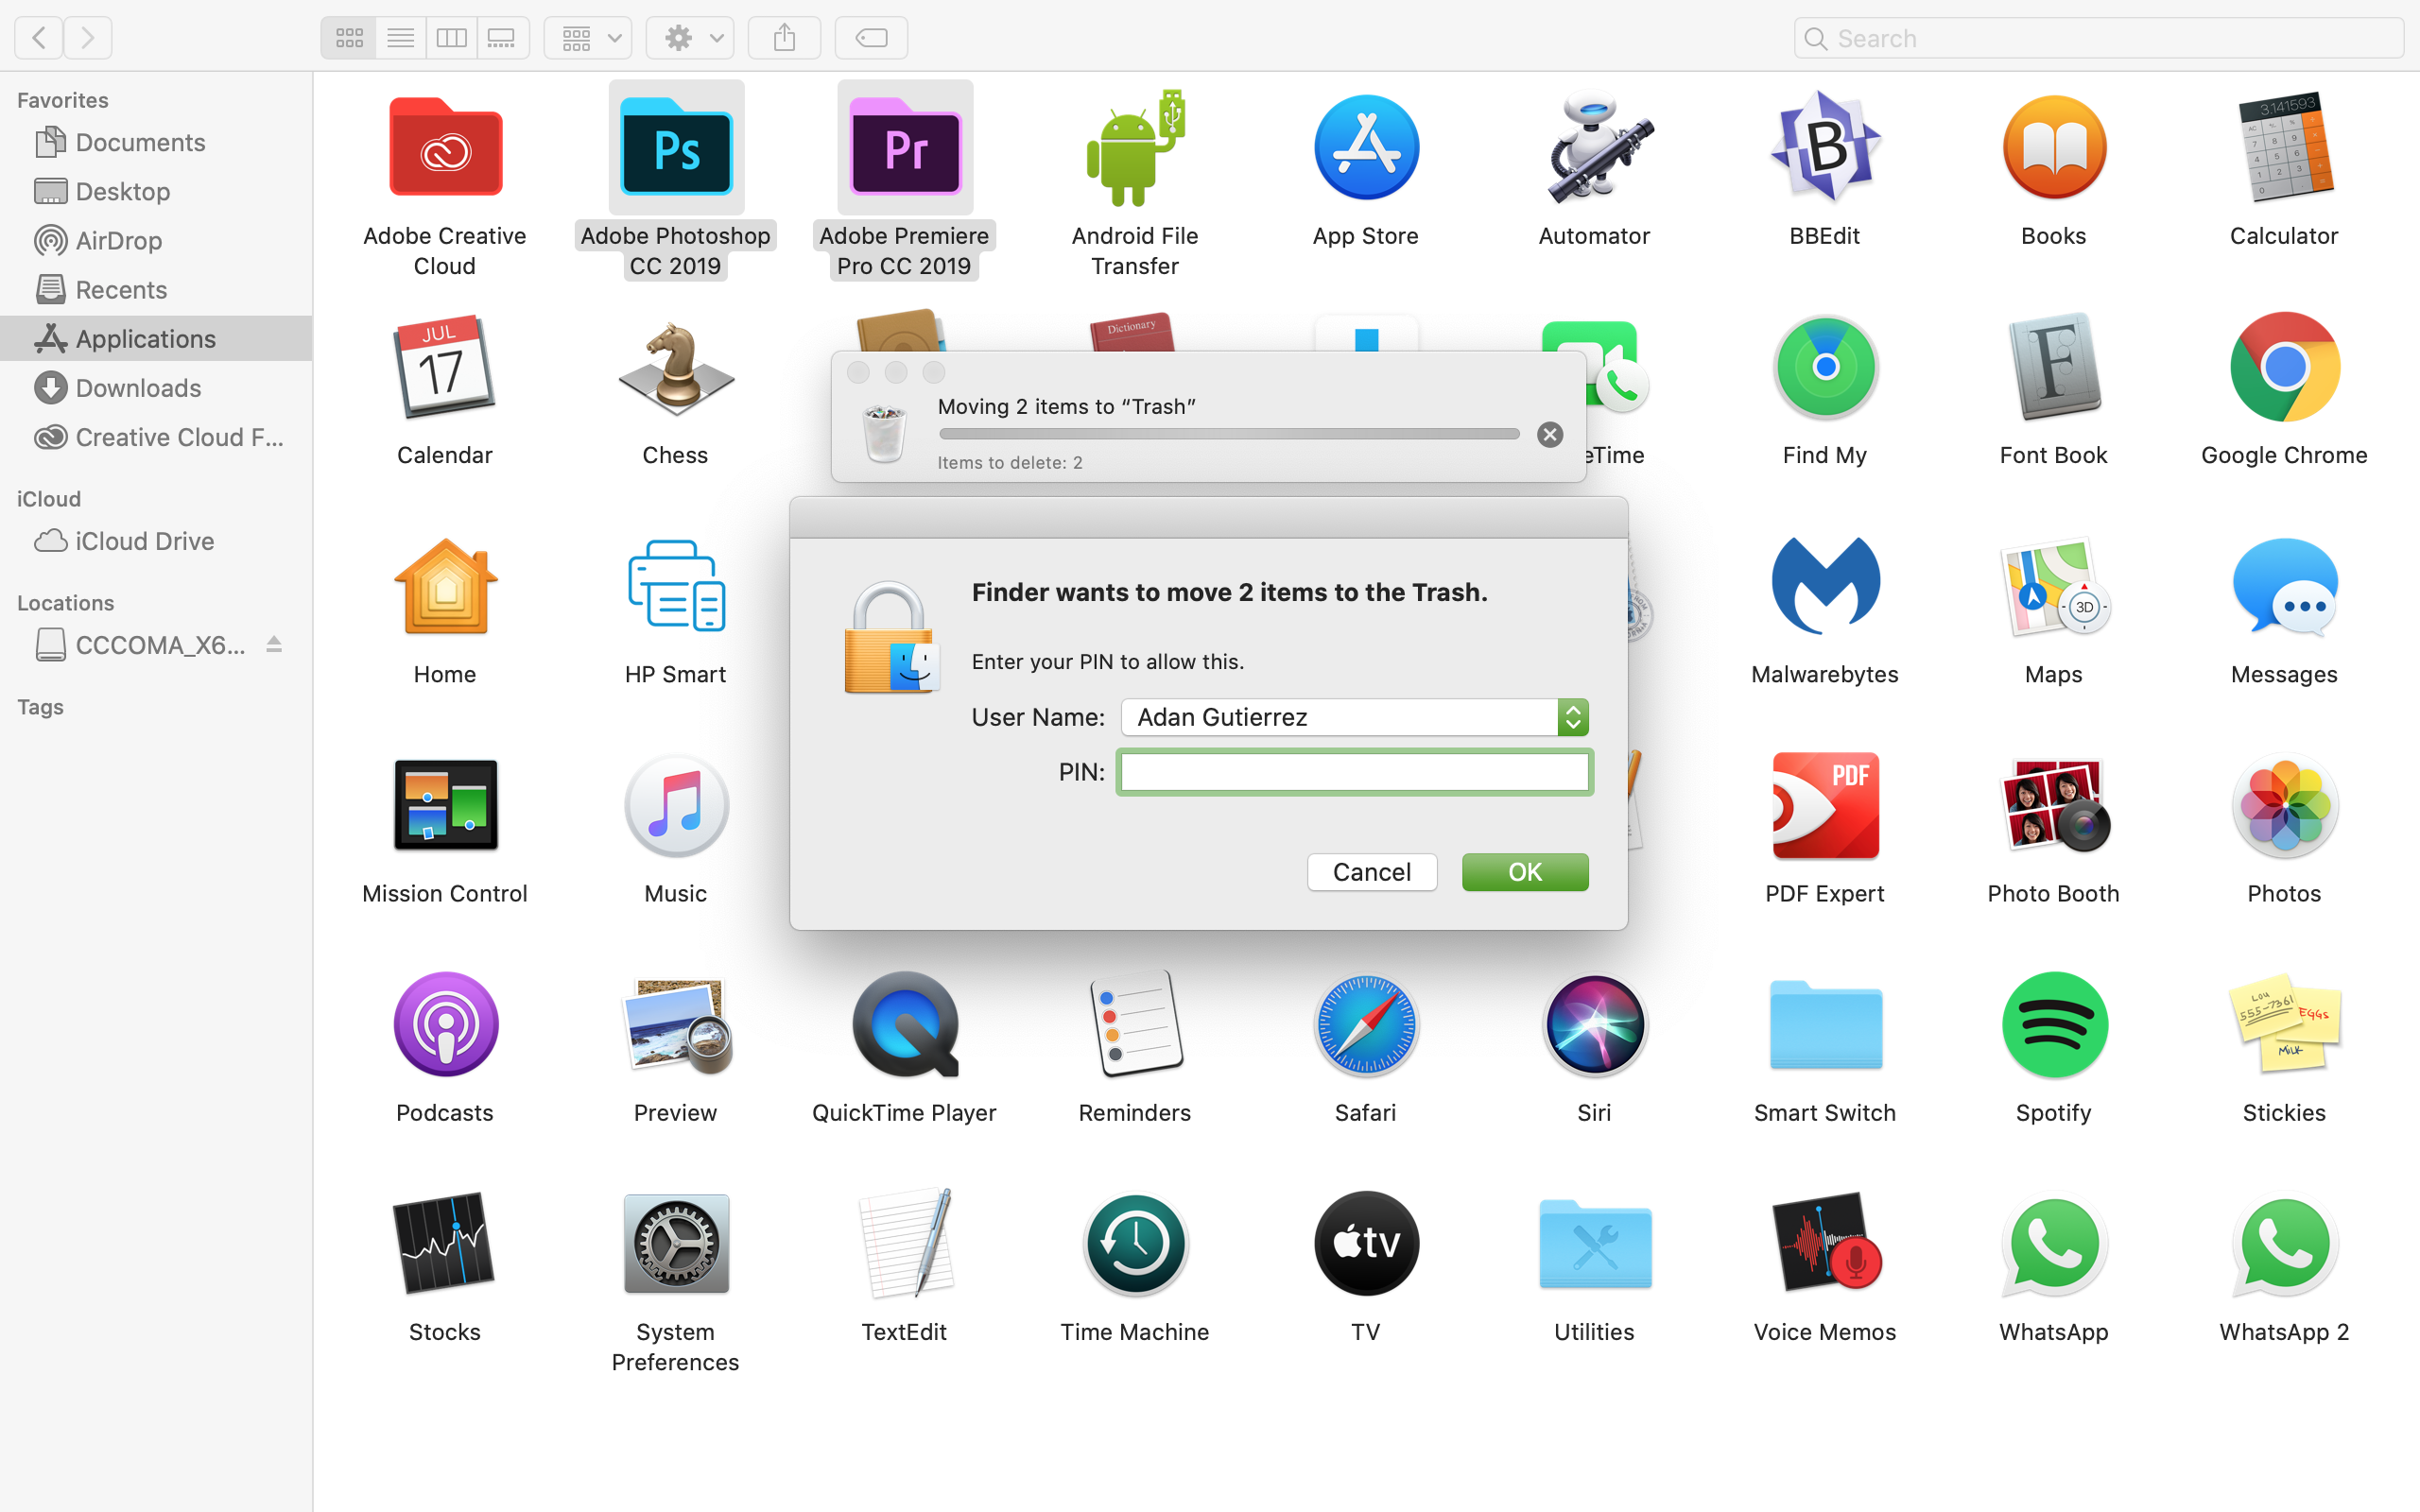
Task: Expand the User Name combo box
Action: point(1572,717)
